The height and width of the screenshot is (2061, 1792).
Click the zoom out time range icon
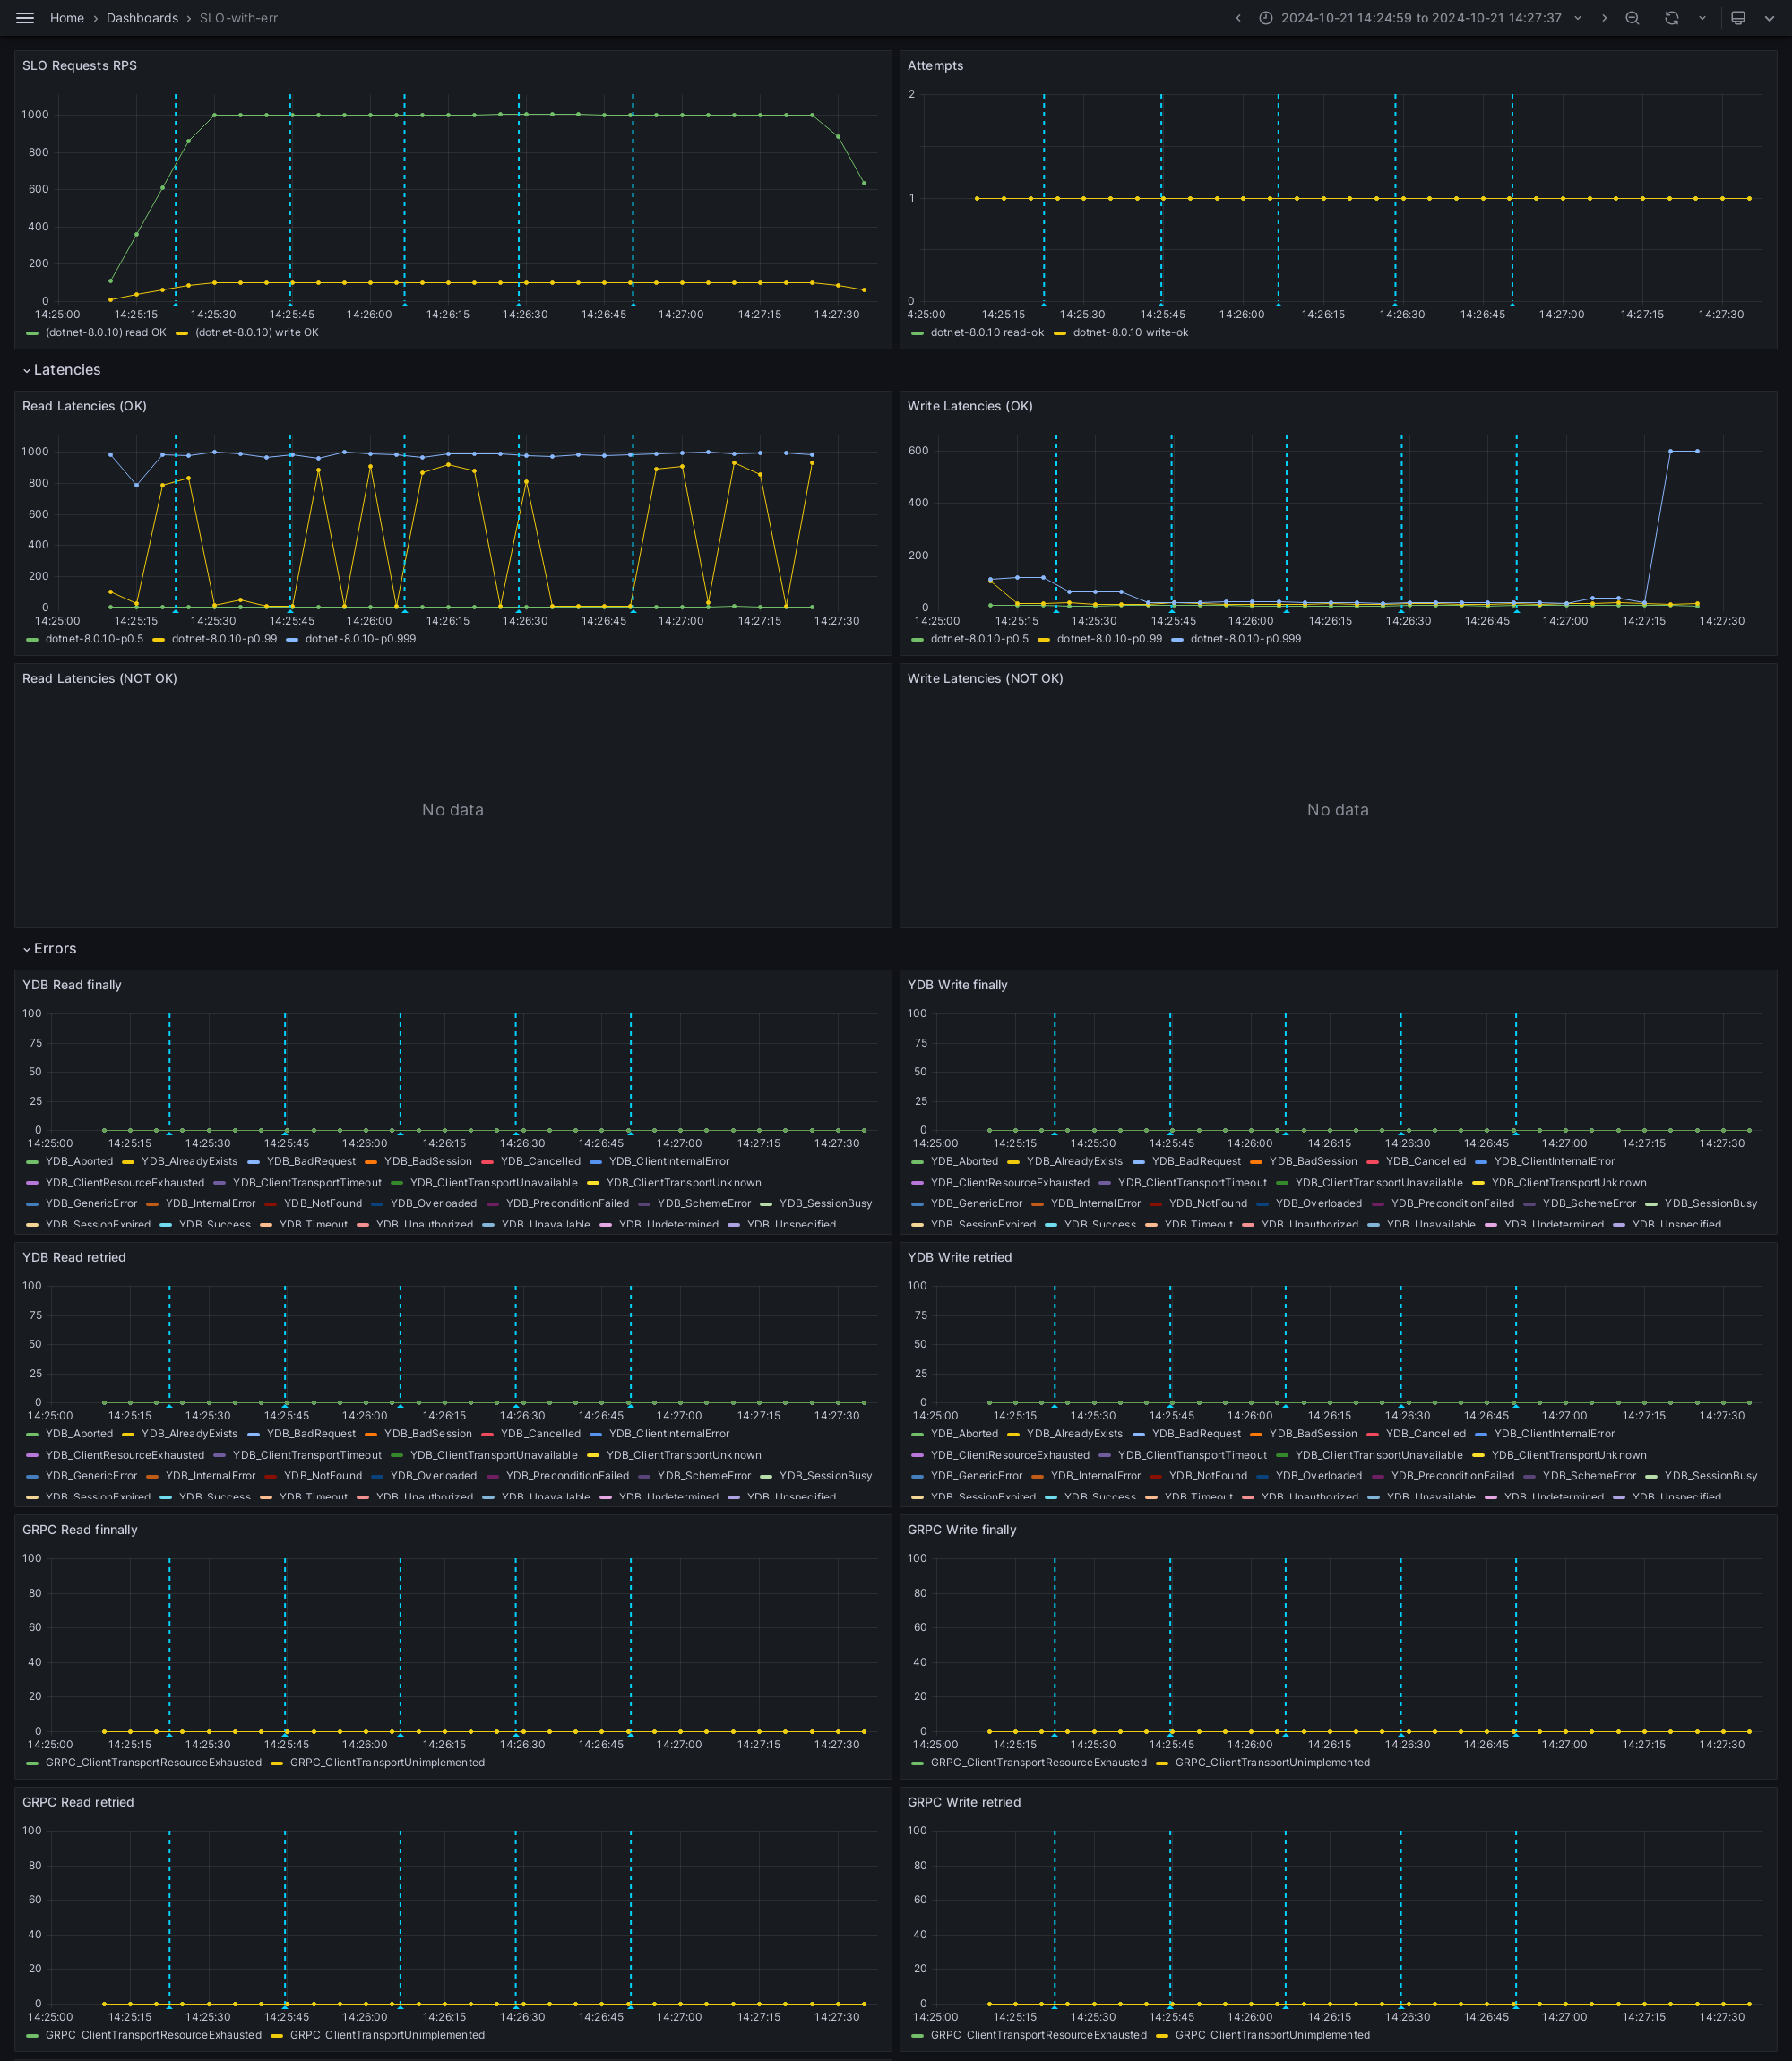1632,18
